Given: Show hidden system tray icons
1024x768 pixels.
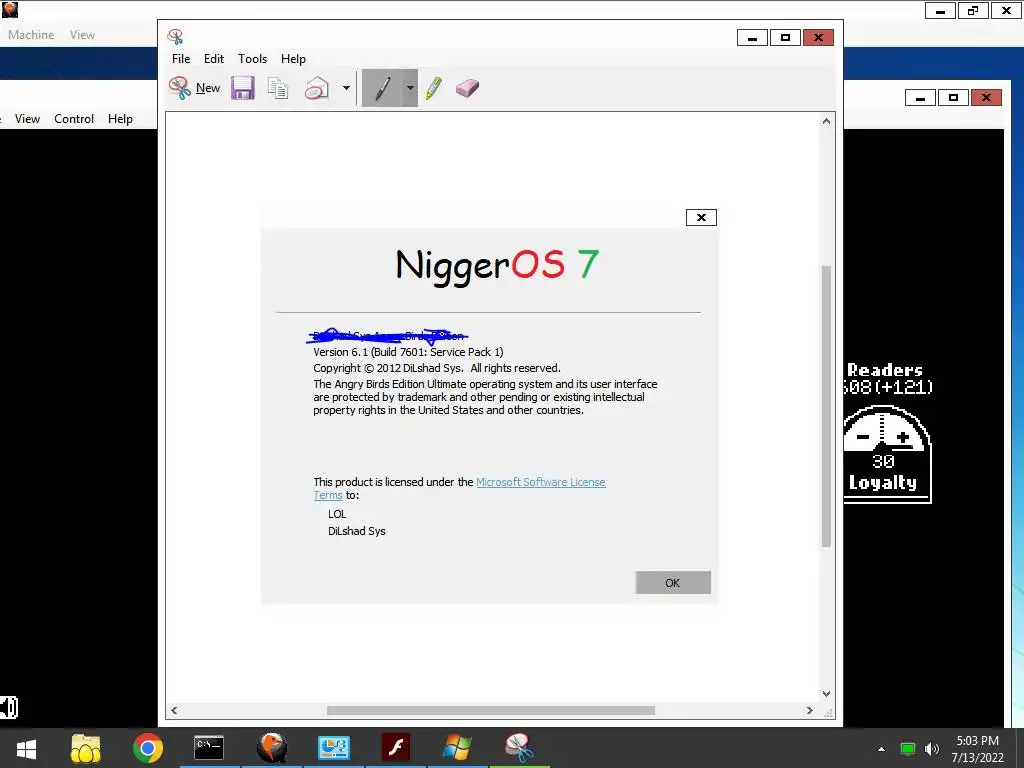Looking at the screenshot, I should point(881,749).
